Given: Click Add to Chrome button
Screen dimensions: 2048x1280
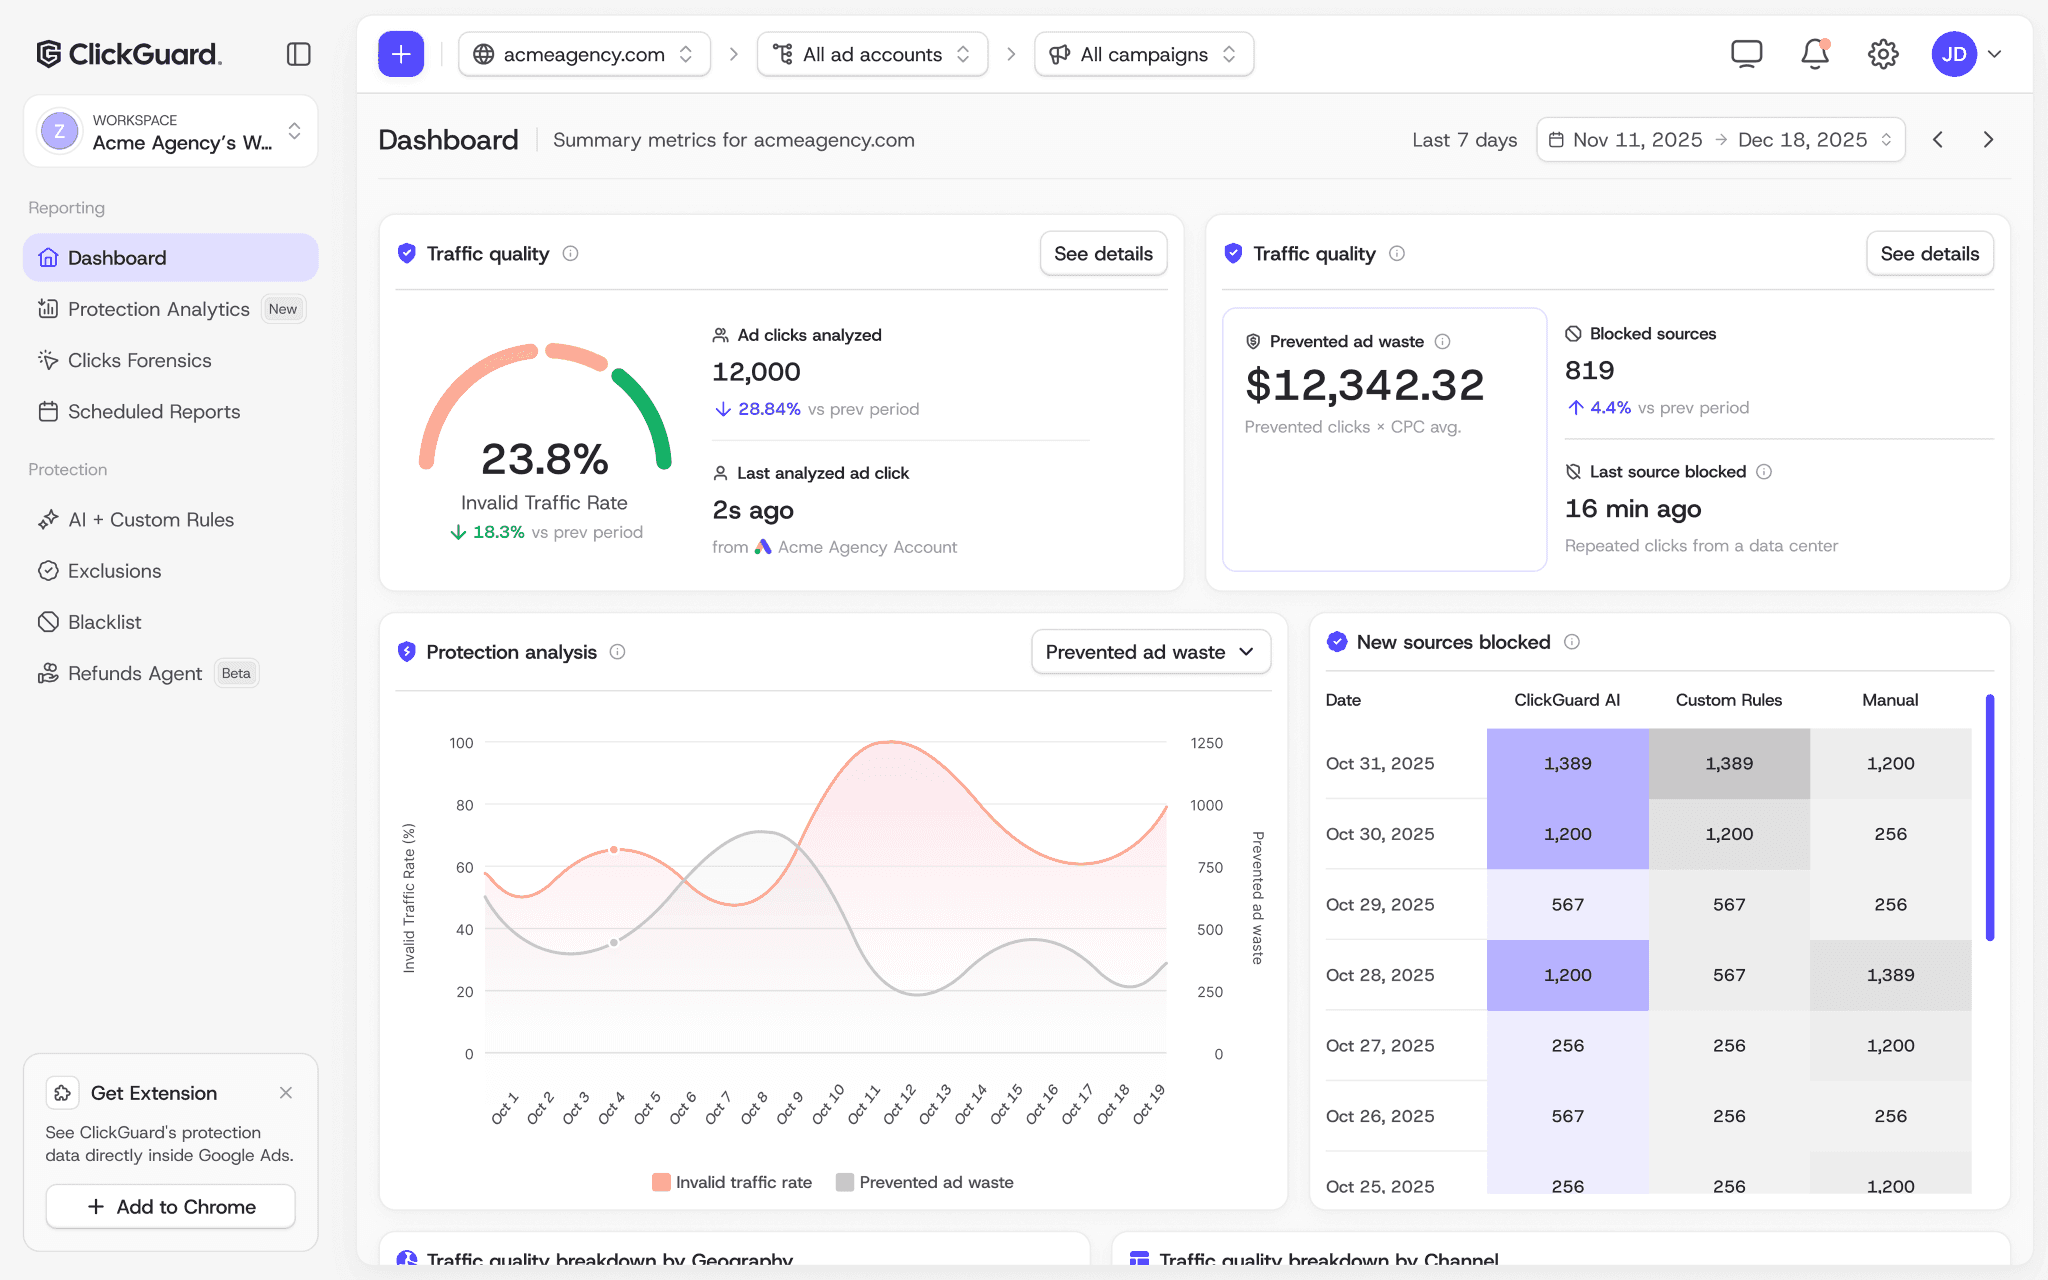Looking at the screenshot, I should [x=171, y=1207].
